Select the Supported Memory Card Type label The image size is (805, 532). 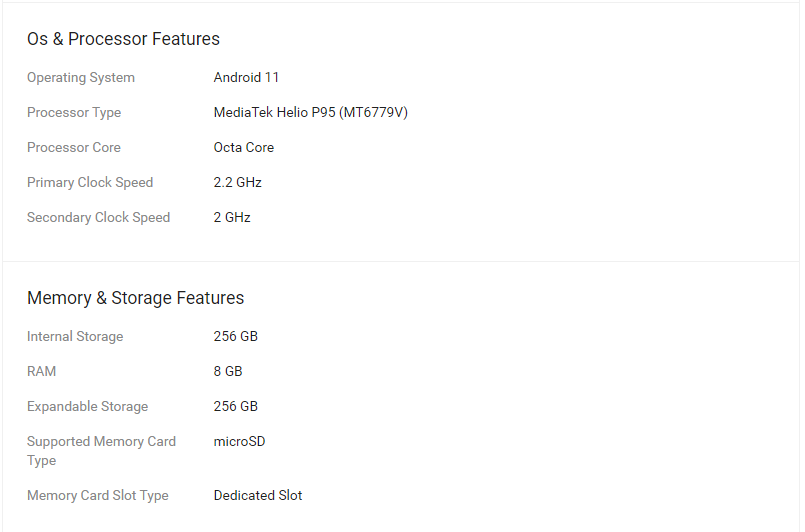101,451
